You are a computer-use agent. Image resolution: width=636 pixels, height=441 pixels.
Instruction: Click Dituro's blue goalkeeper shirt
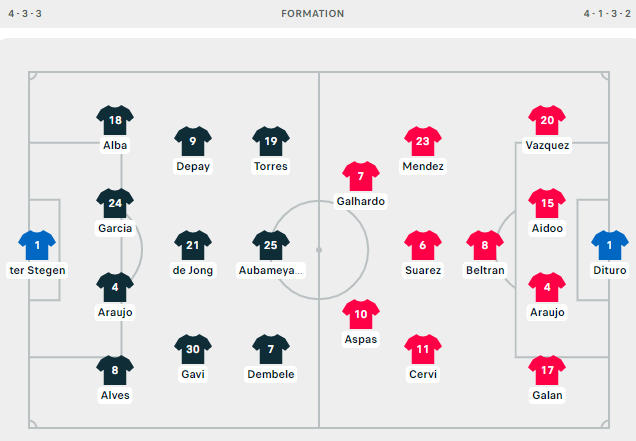(610, 245)
